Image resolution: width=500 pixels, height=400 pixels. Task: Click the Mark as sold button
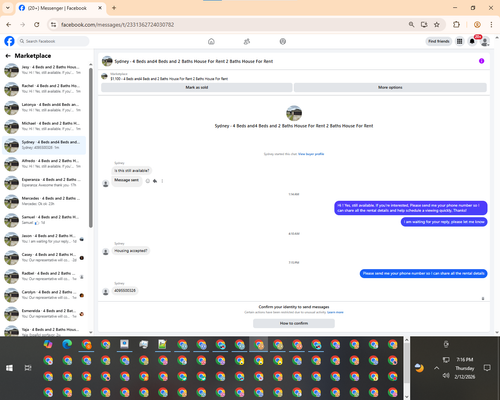click(x=197, y=87)
